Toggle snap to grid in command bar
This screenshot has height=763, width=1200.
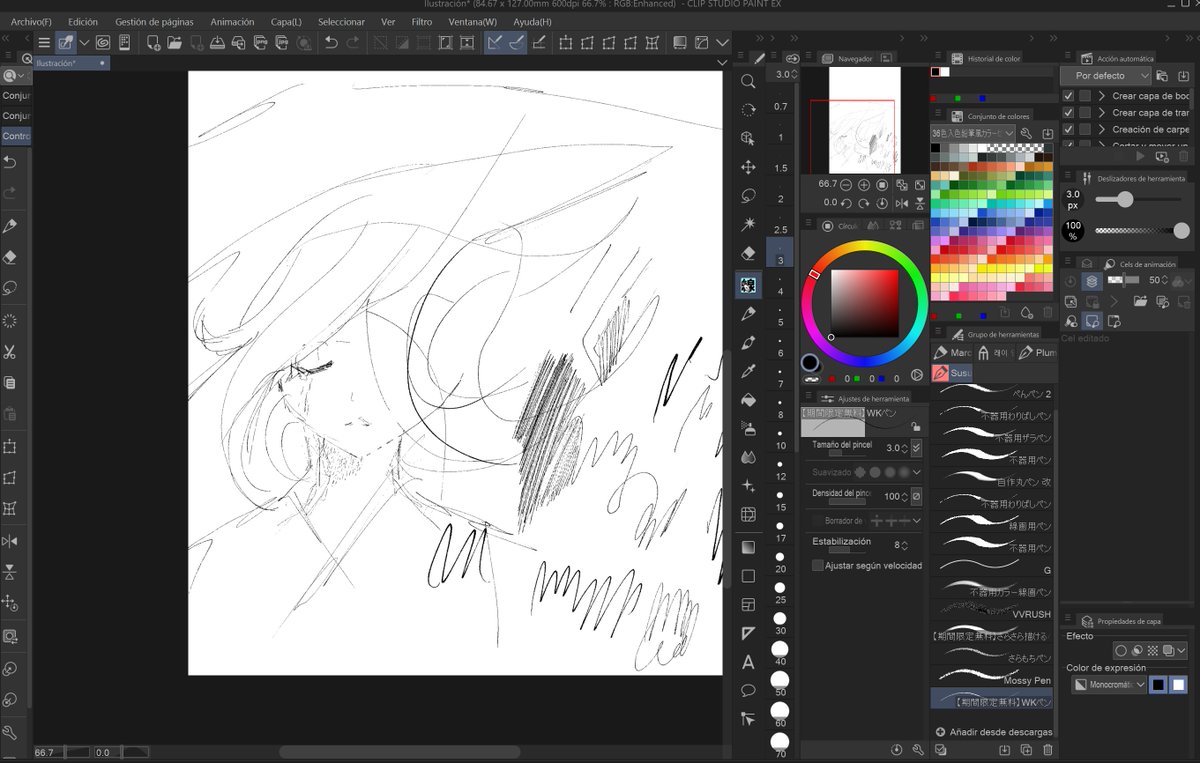click(x=539, y=42)
